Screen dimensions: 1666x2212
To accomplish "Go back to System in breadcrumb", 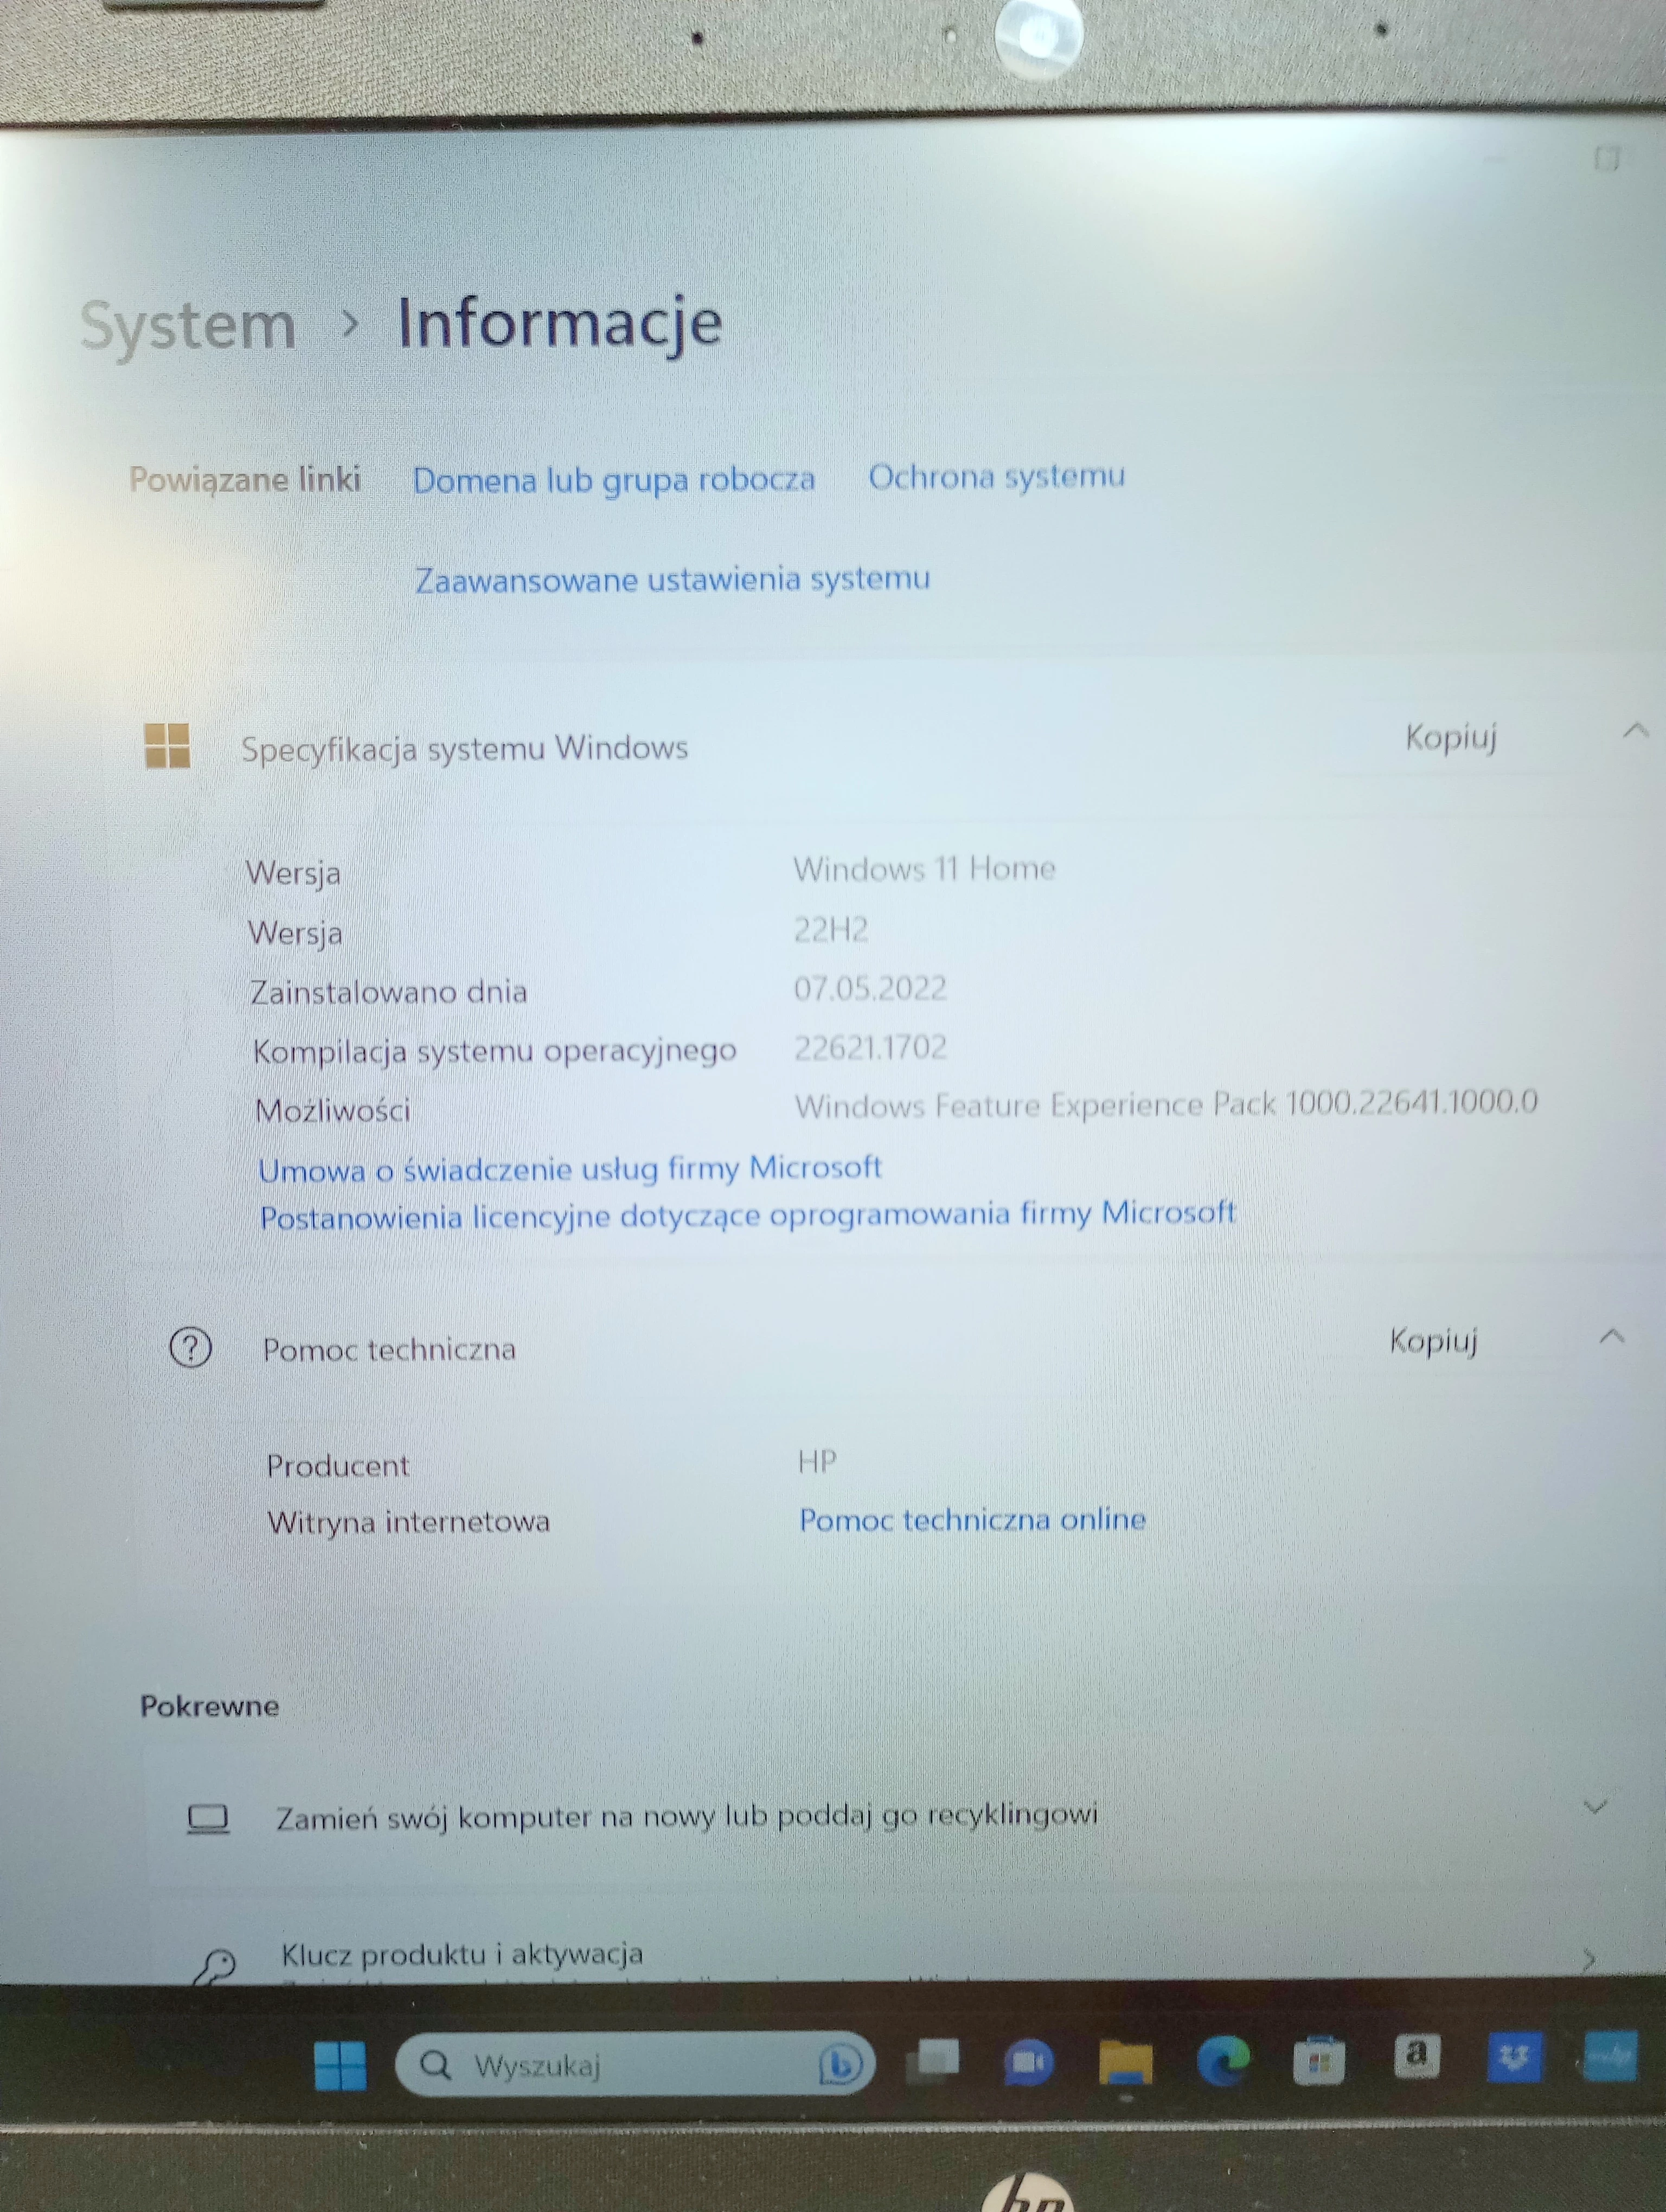I will (188, 326).
